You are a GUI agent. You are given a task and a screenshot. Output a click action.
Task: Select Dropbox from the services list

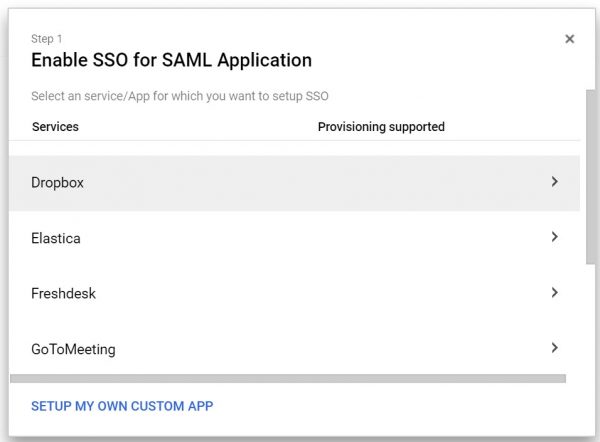click(294, 183)
